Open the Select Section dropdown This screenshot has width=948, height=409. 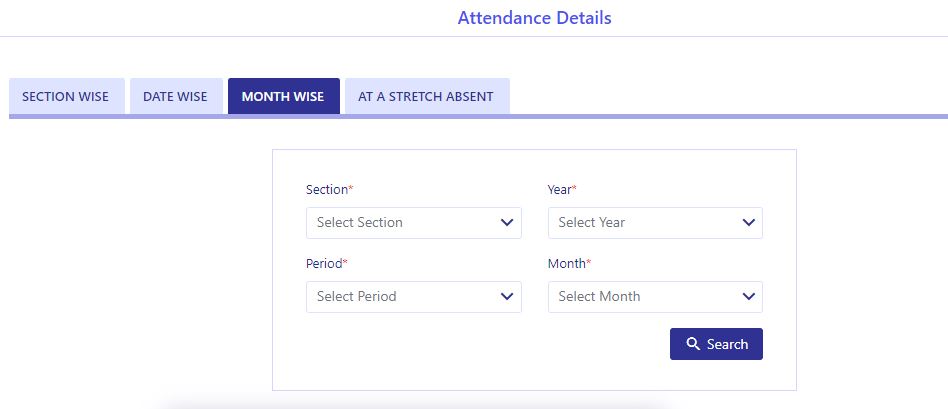point(414,223)
